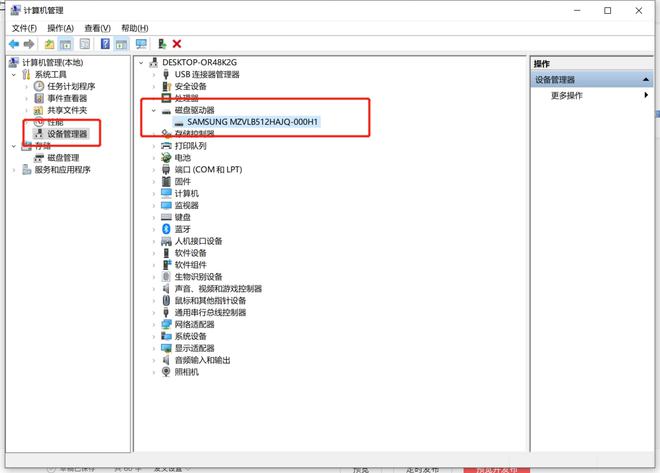660x473 pixels.
Task: Expand the 服务和应用程序 node arrow
Action: pos(14,170)
